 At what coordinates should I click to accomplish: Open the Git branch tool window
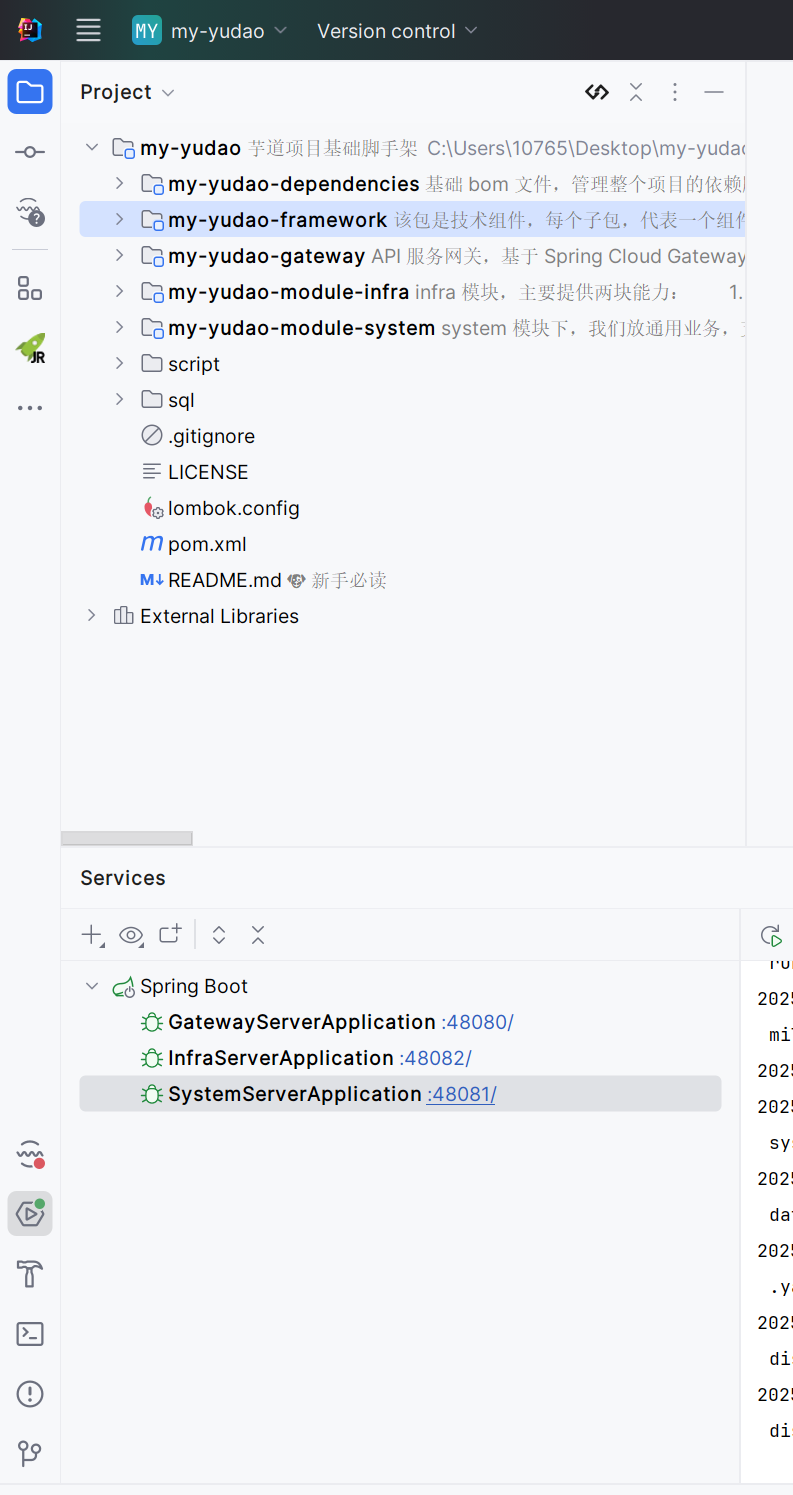(x=30, y=1453)
